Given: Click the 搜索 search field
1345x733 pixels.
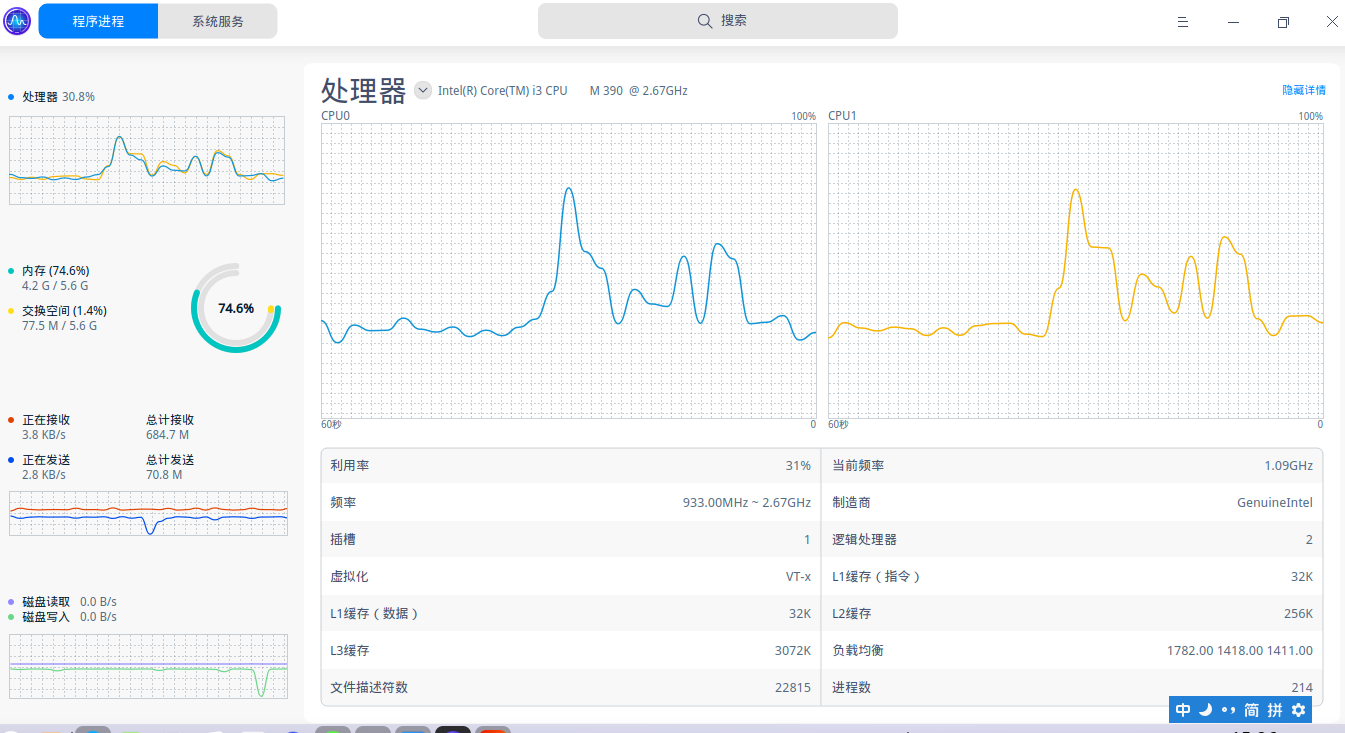Looking at the screenshot, I should [x=718, y=21].
